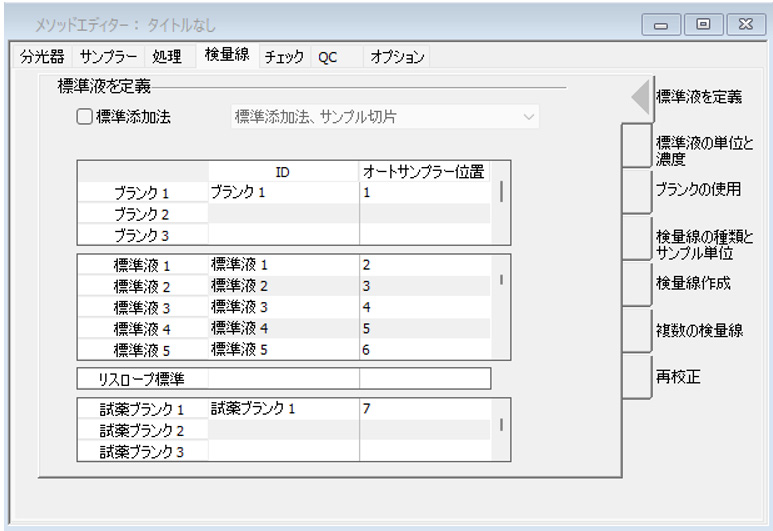Viewport: 773px width, 531px height.
Task: Open the 複数の検量線 side tab
Action: (699, 331)
